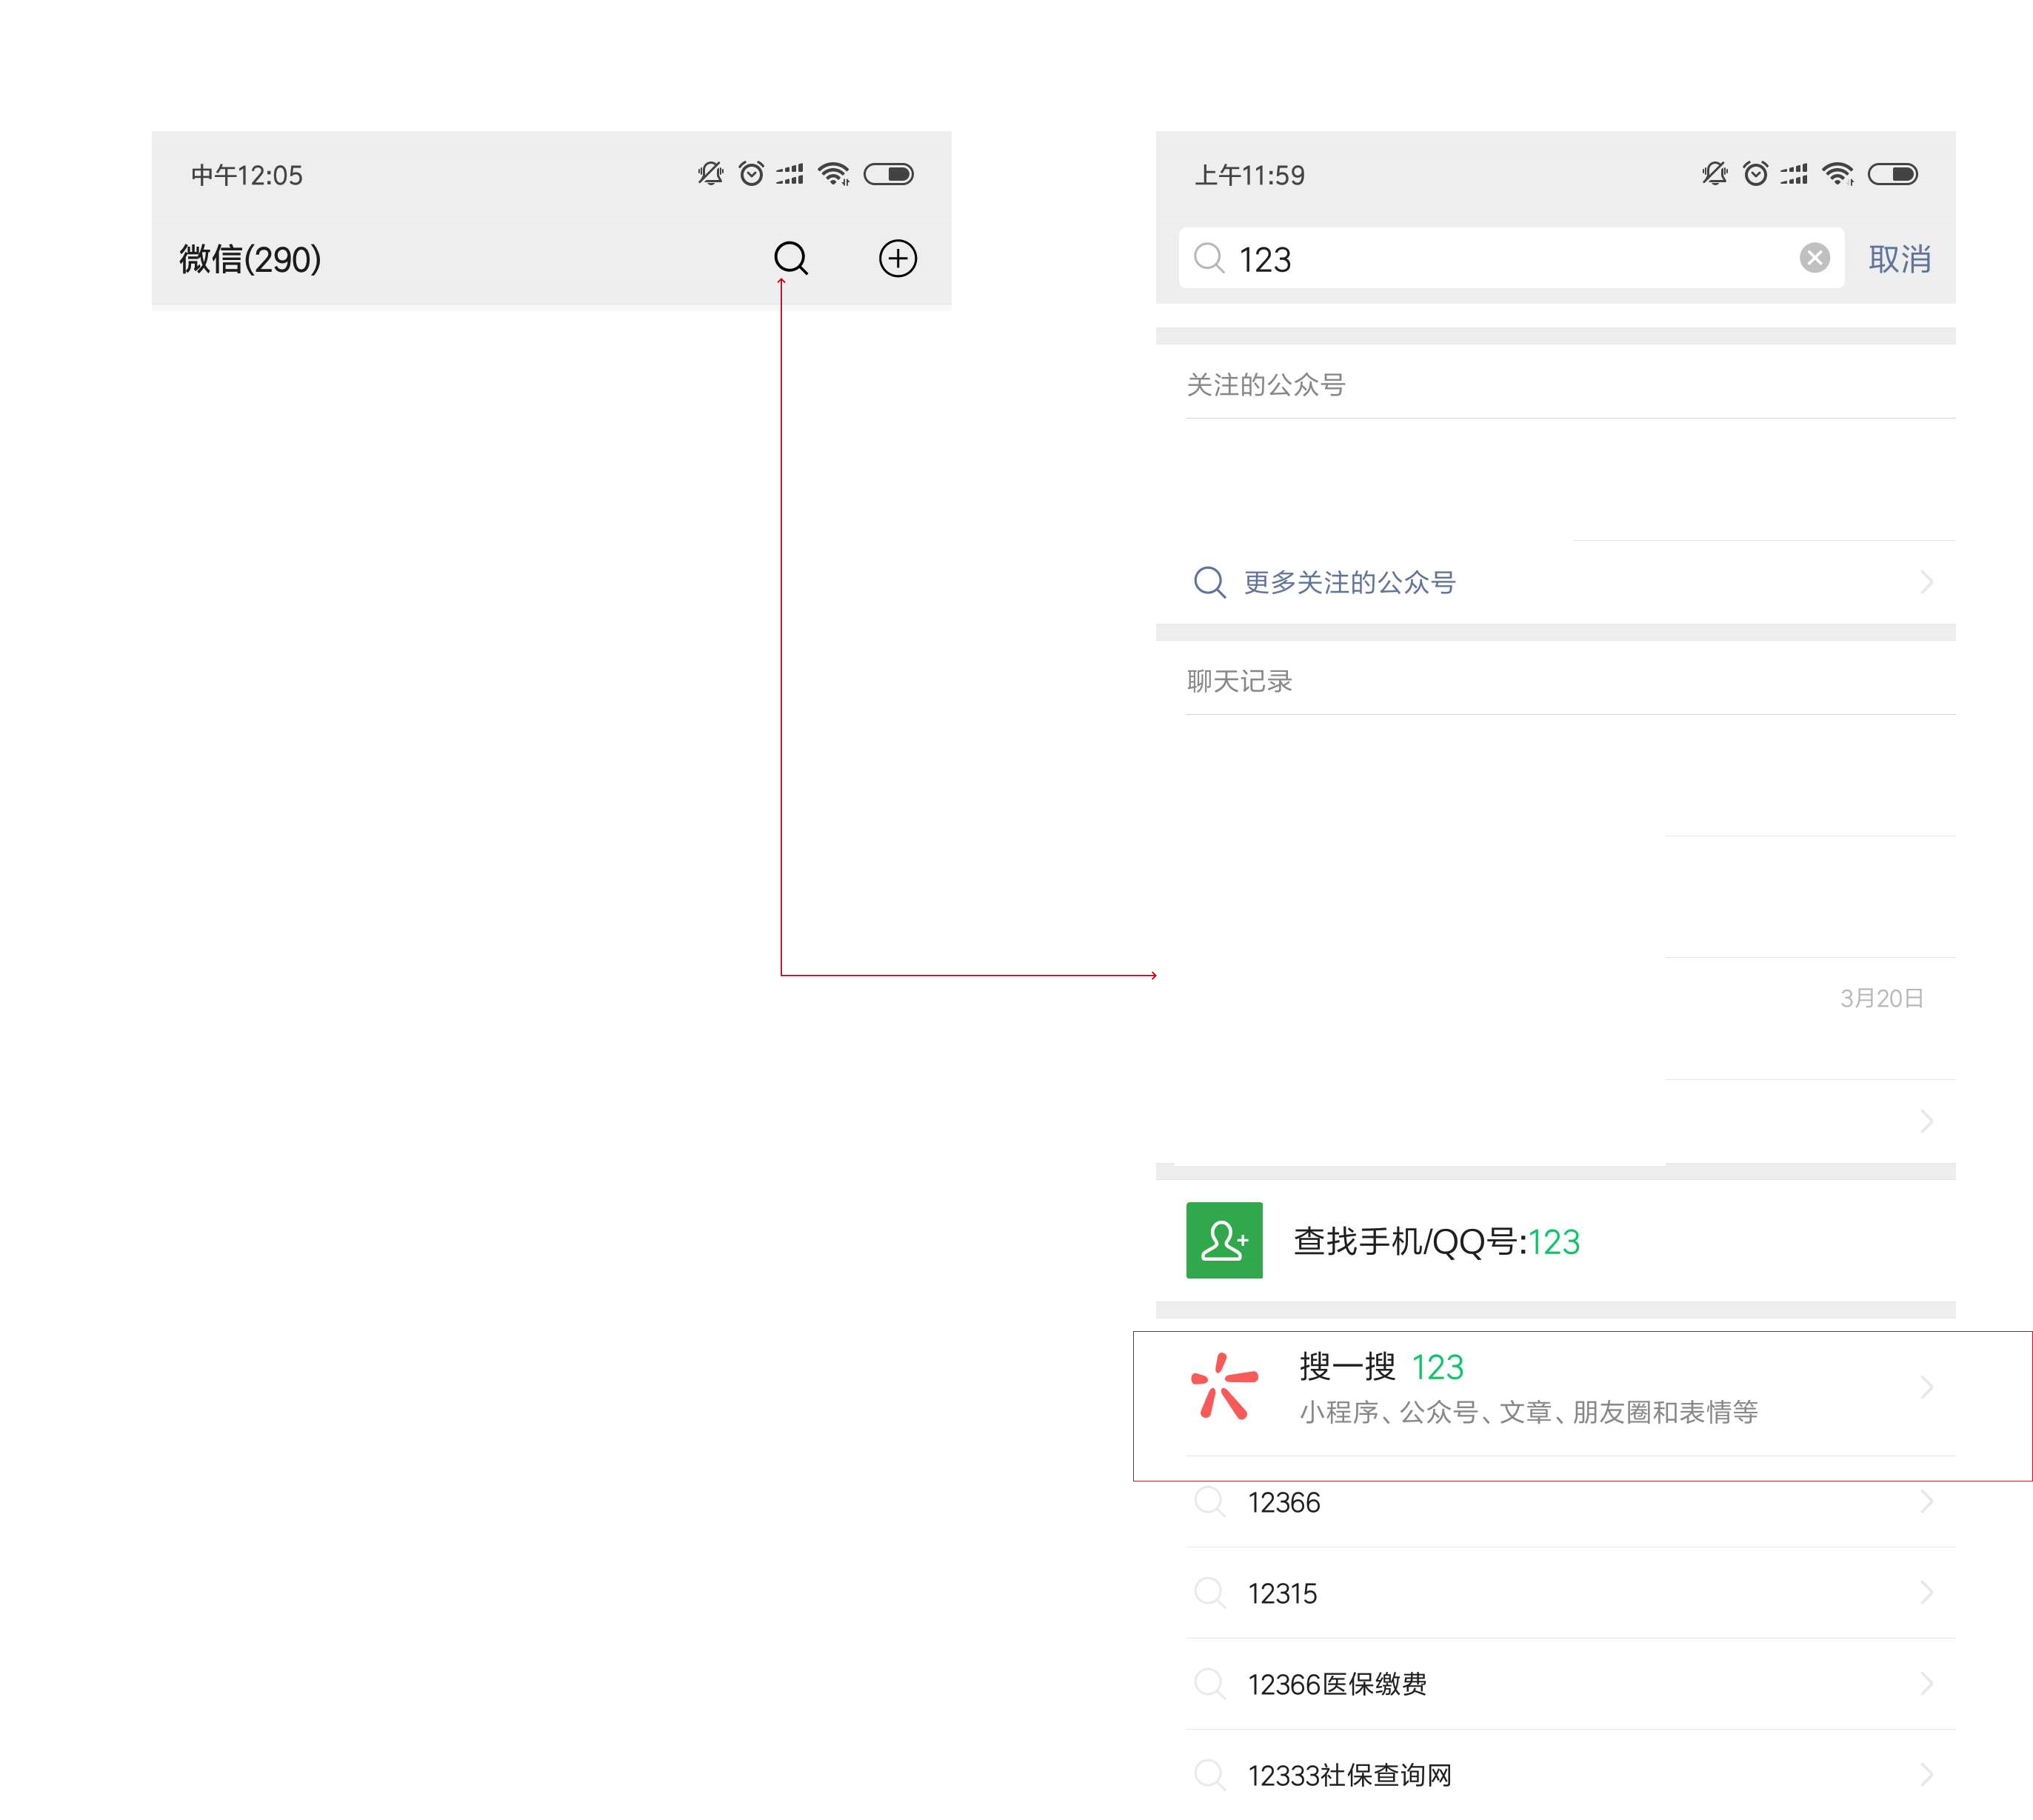
Task: Select 查找手机/QQ号:123 entry
Action: [x=1435, y=1241]
